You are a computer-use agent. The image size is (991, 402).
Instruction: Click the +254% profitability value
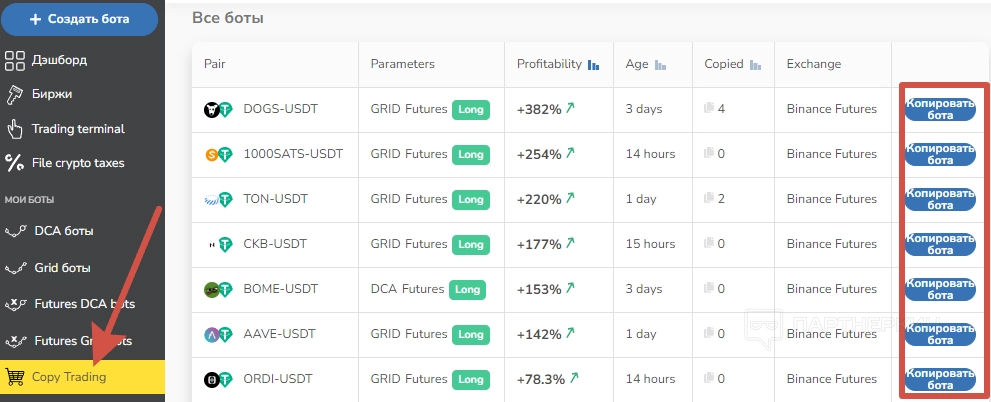tap(539, 154)
